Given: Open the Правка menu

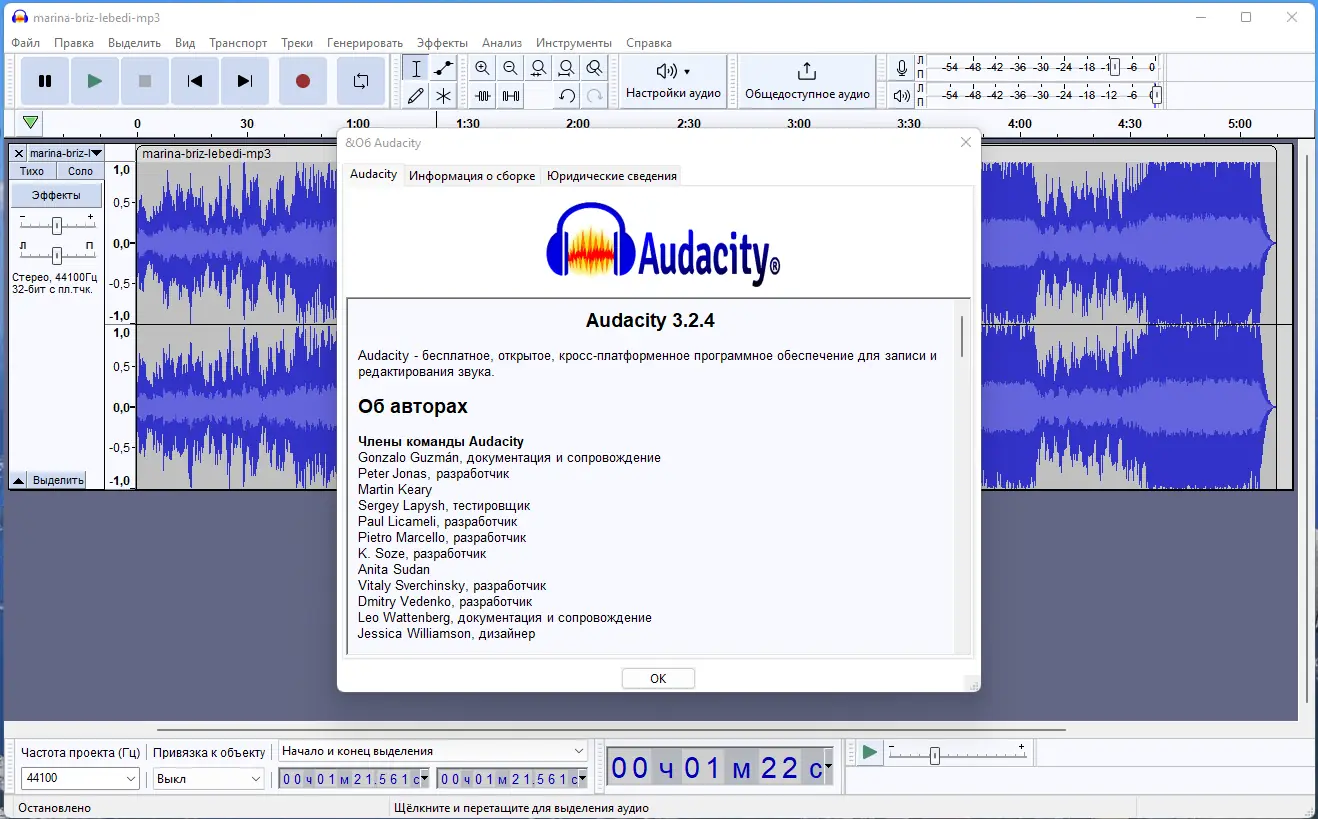Looking at the screenshot, I should tap(74, 43).
